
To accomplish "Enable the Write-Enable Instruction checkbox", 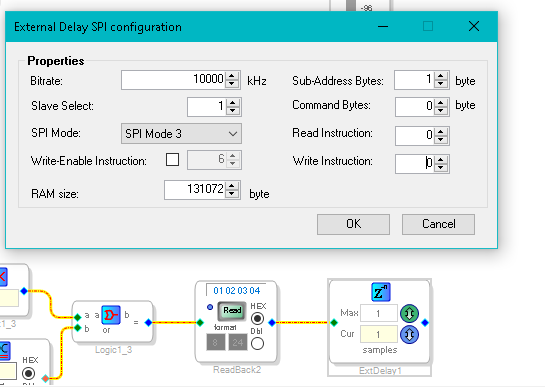I will pos(172,160).
